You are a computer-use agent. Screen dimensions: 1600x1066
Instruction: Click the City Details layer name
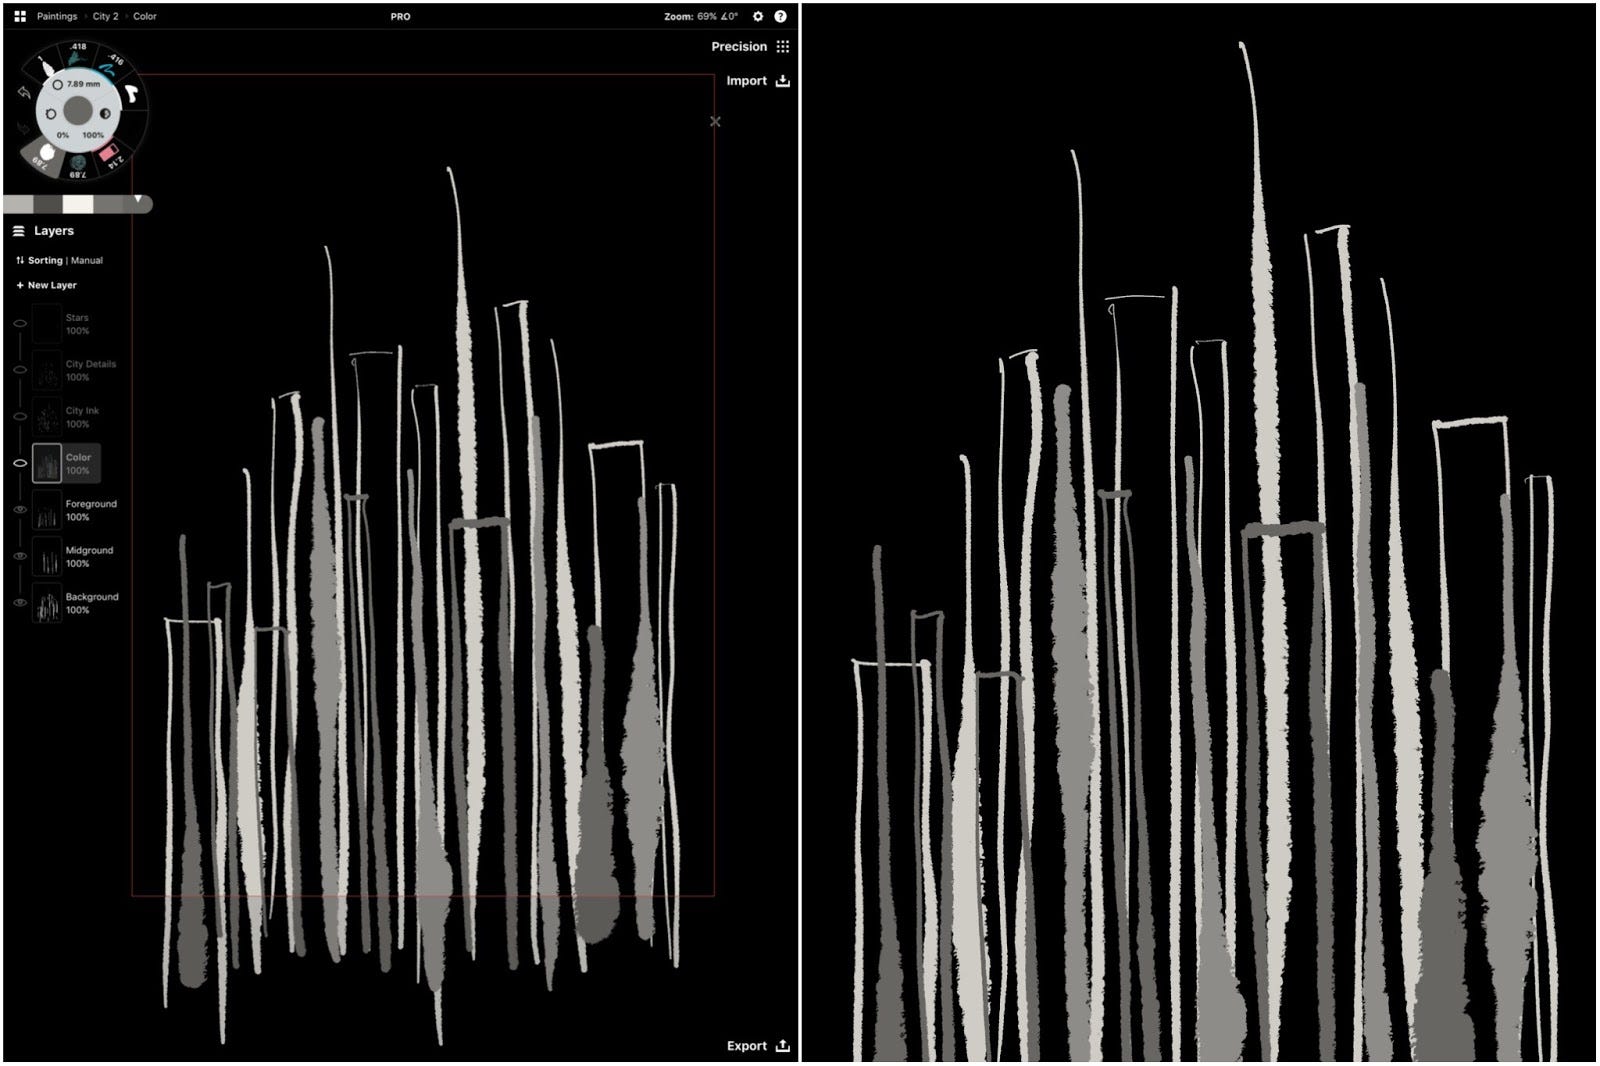[91, 364]
